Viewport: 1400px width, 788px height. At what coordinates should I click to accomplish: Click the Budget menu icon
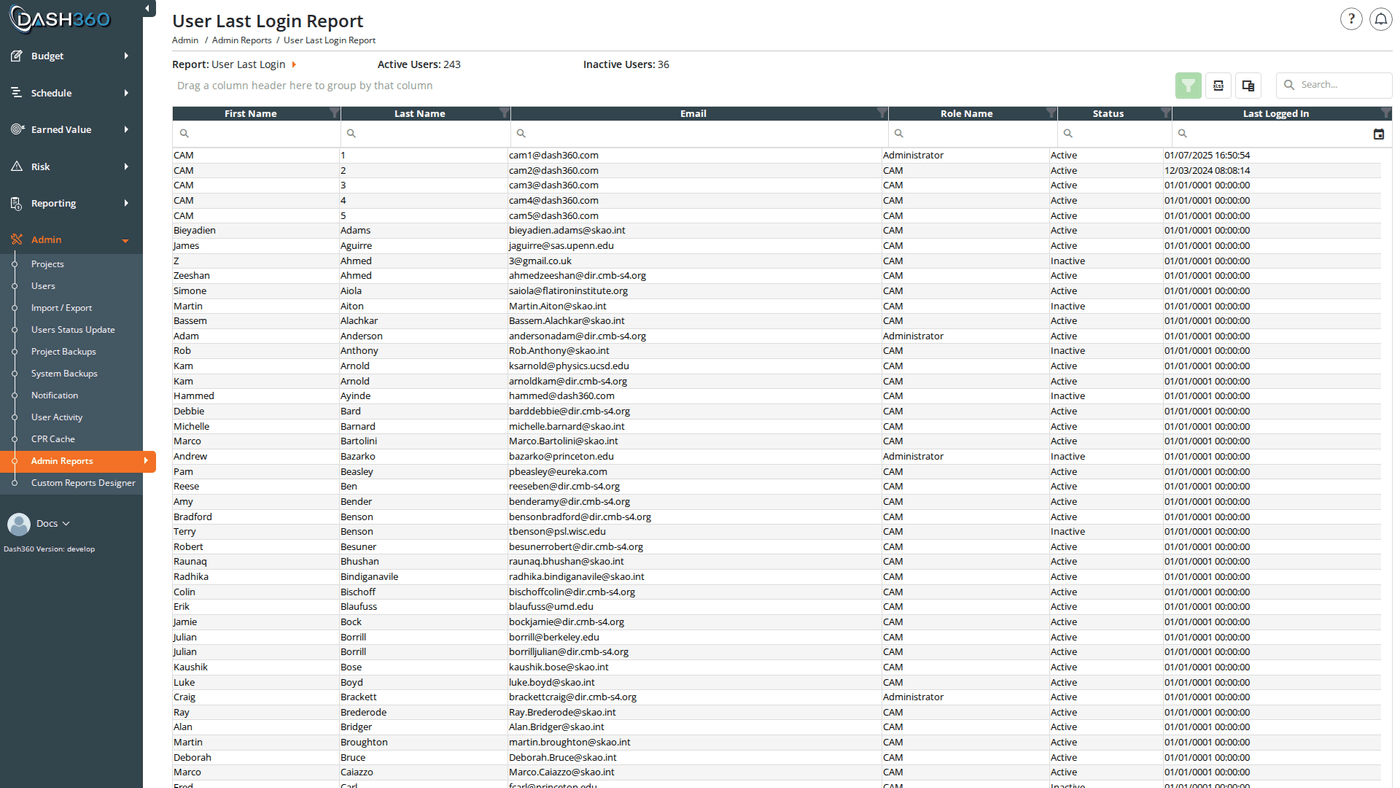[16, 56]
